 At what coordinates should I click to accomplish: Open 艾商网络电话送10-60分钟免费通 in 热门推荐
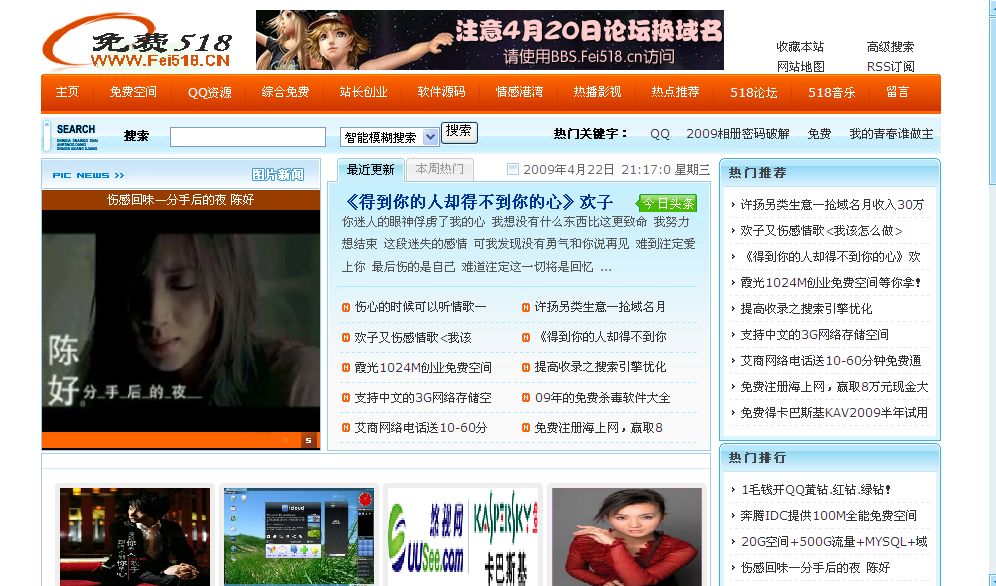(831, 361)
